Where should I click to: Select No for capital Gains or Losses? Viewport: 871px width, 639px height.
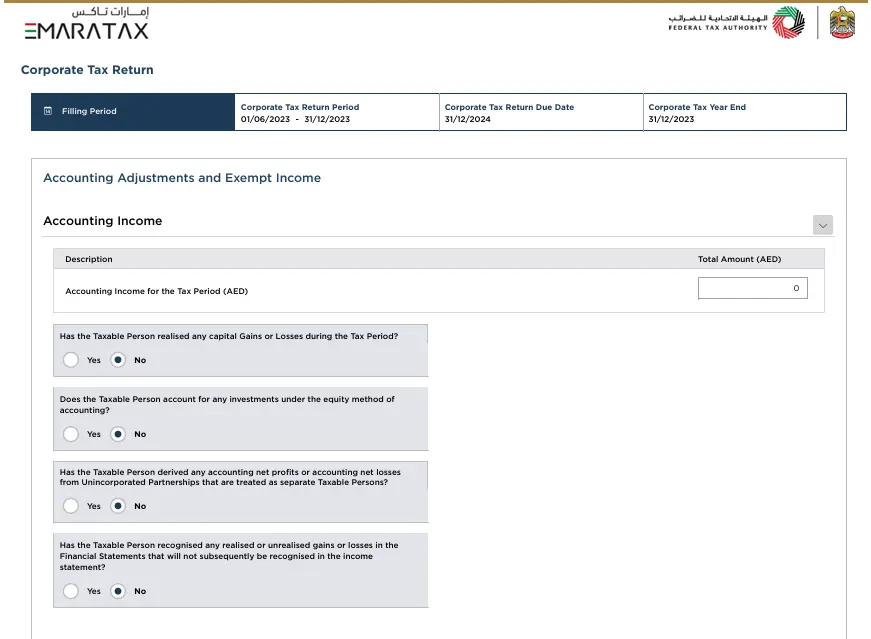(x=118, y=360)
